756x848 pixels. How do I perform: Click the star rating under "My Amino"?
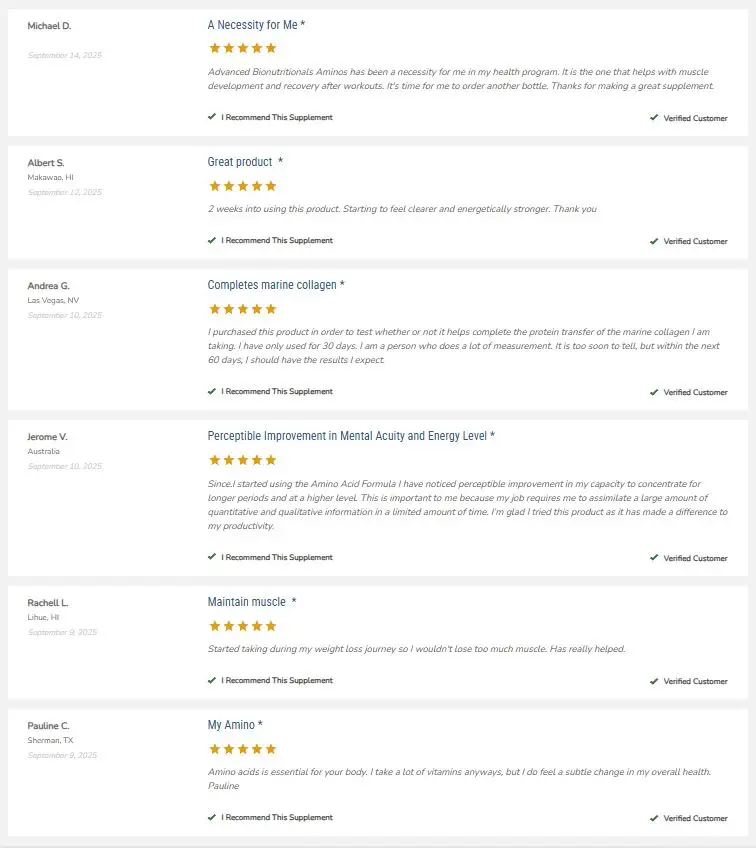pos(242,749)
